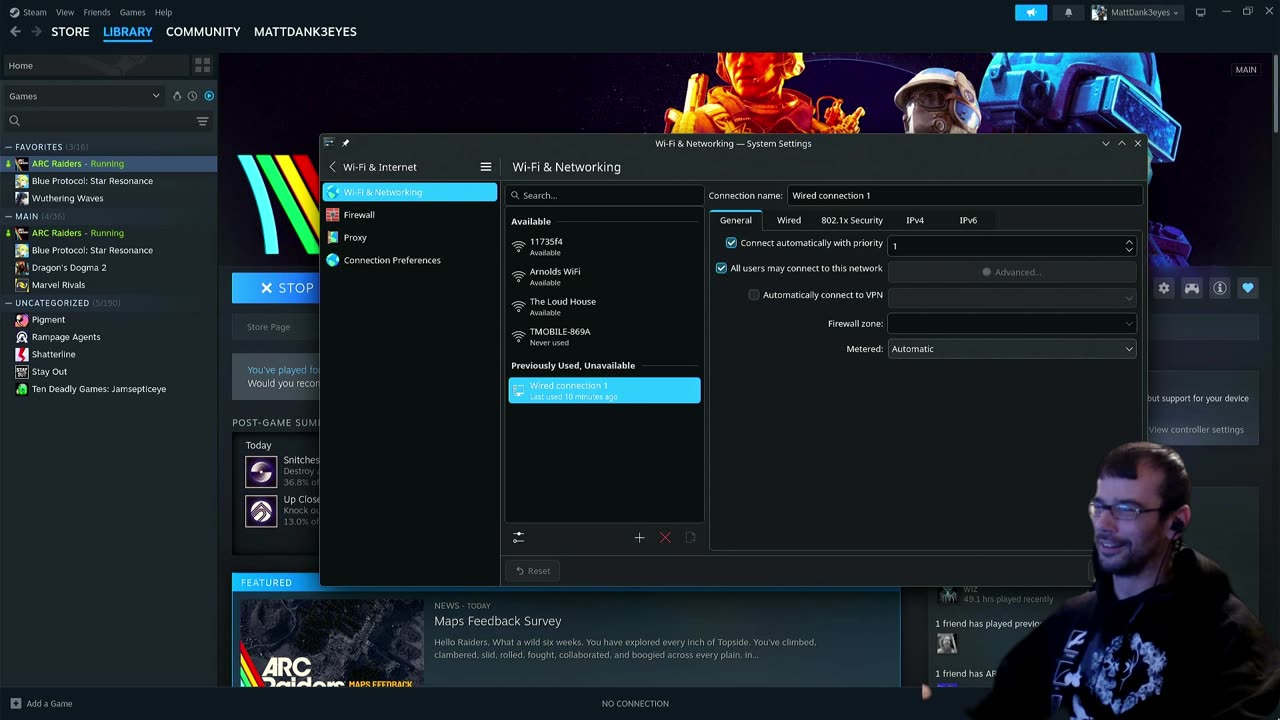Switch to the General tab
1280x720 pixels.
pyautogui.click(x=736, y=220)
